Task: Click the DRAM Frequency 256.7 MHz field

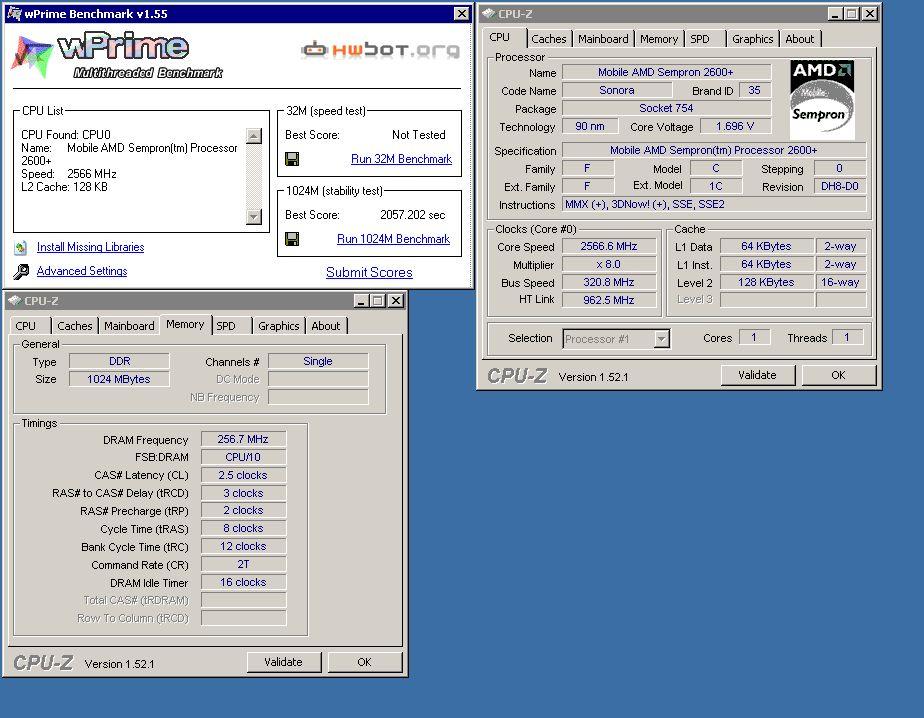Action: click(x=243, y=439)
